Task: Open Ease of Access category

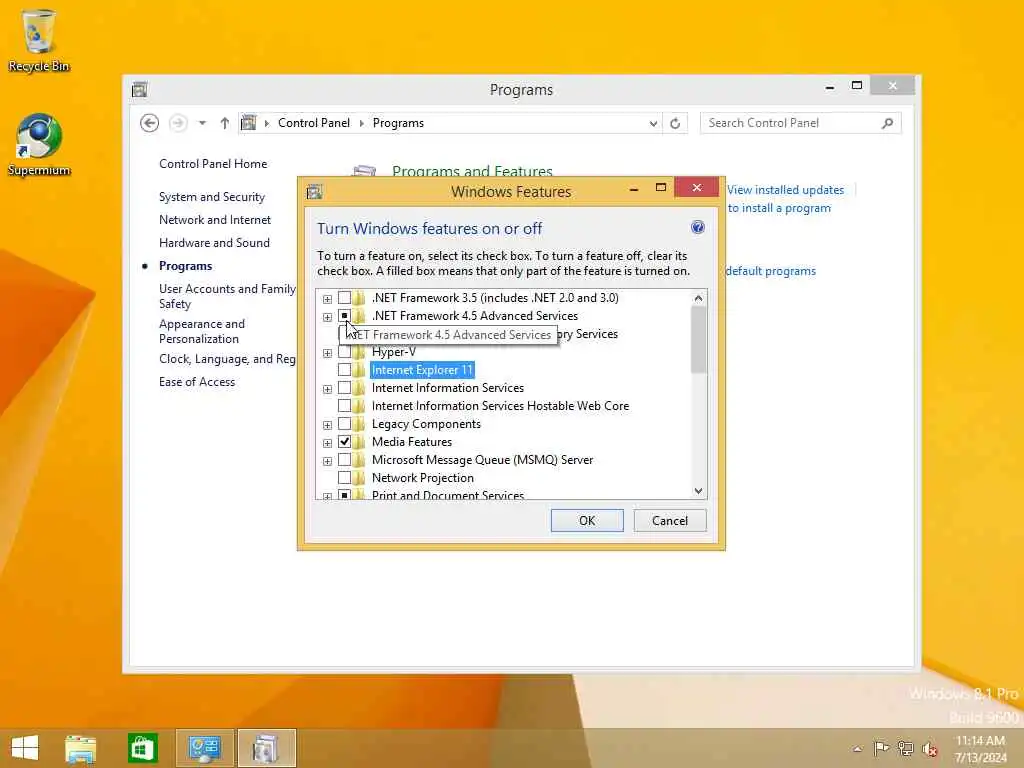Action: click(x=197, y=382)
